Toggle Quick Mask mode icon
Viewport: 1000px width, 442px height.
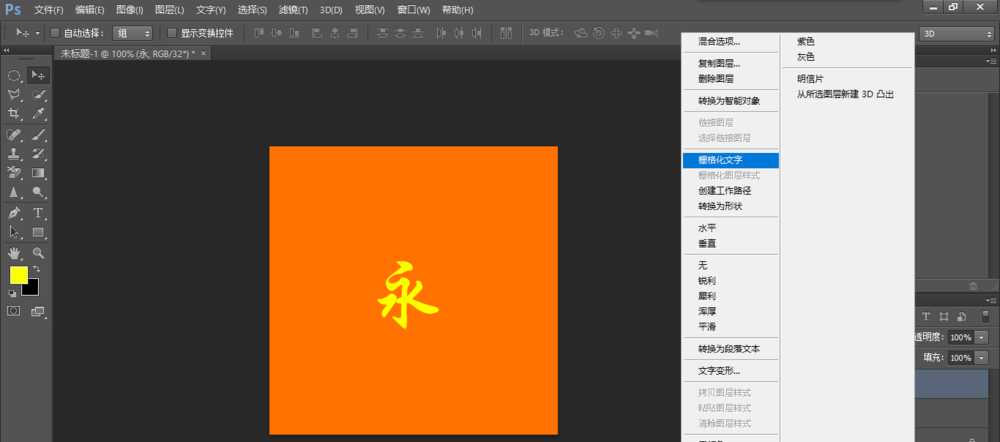tap(15, 311)
